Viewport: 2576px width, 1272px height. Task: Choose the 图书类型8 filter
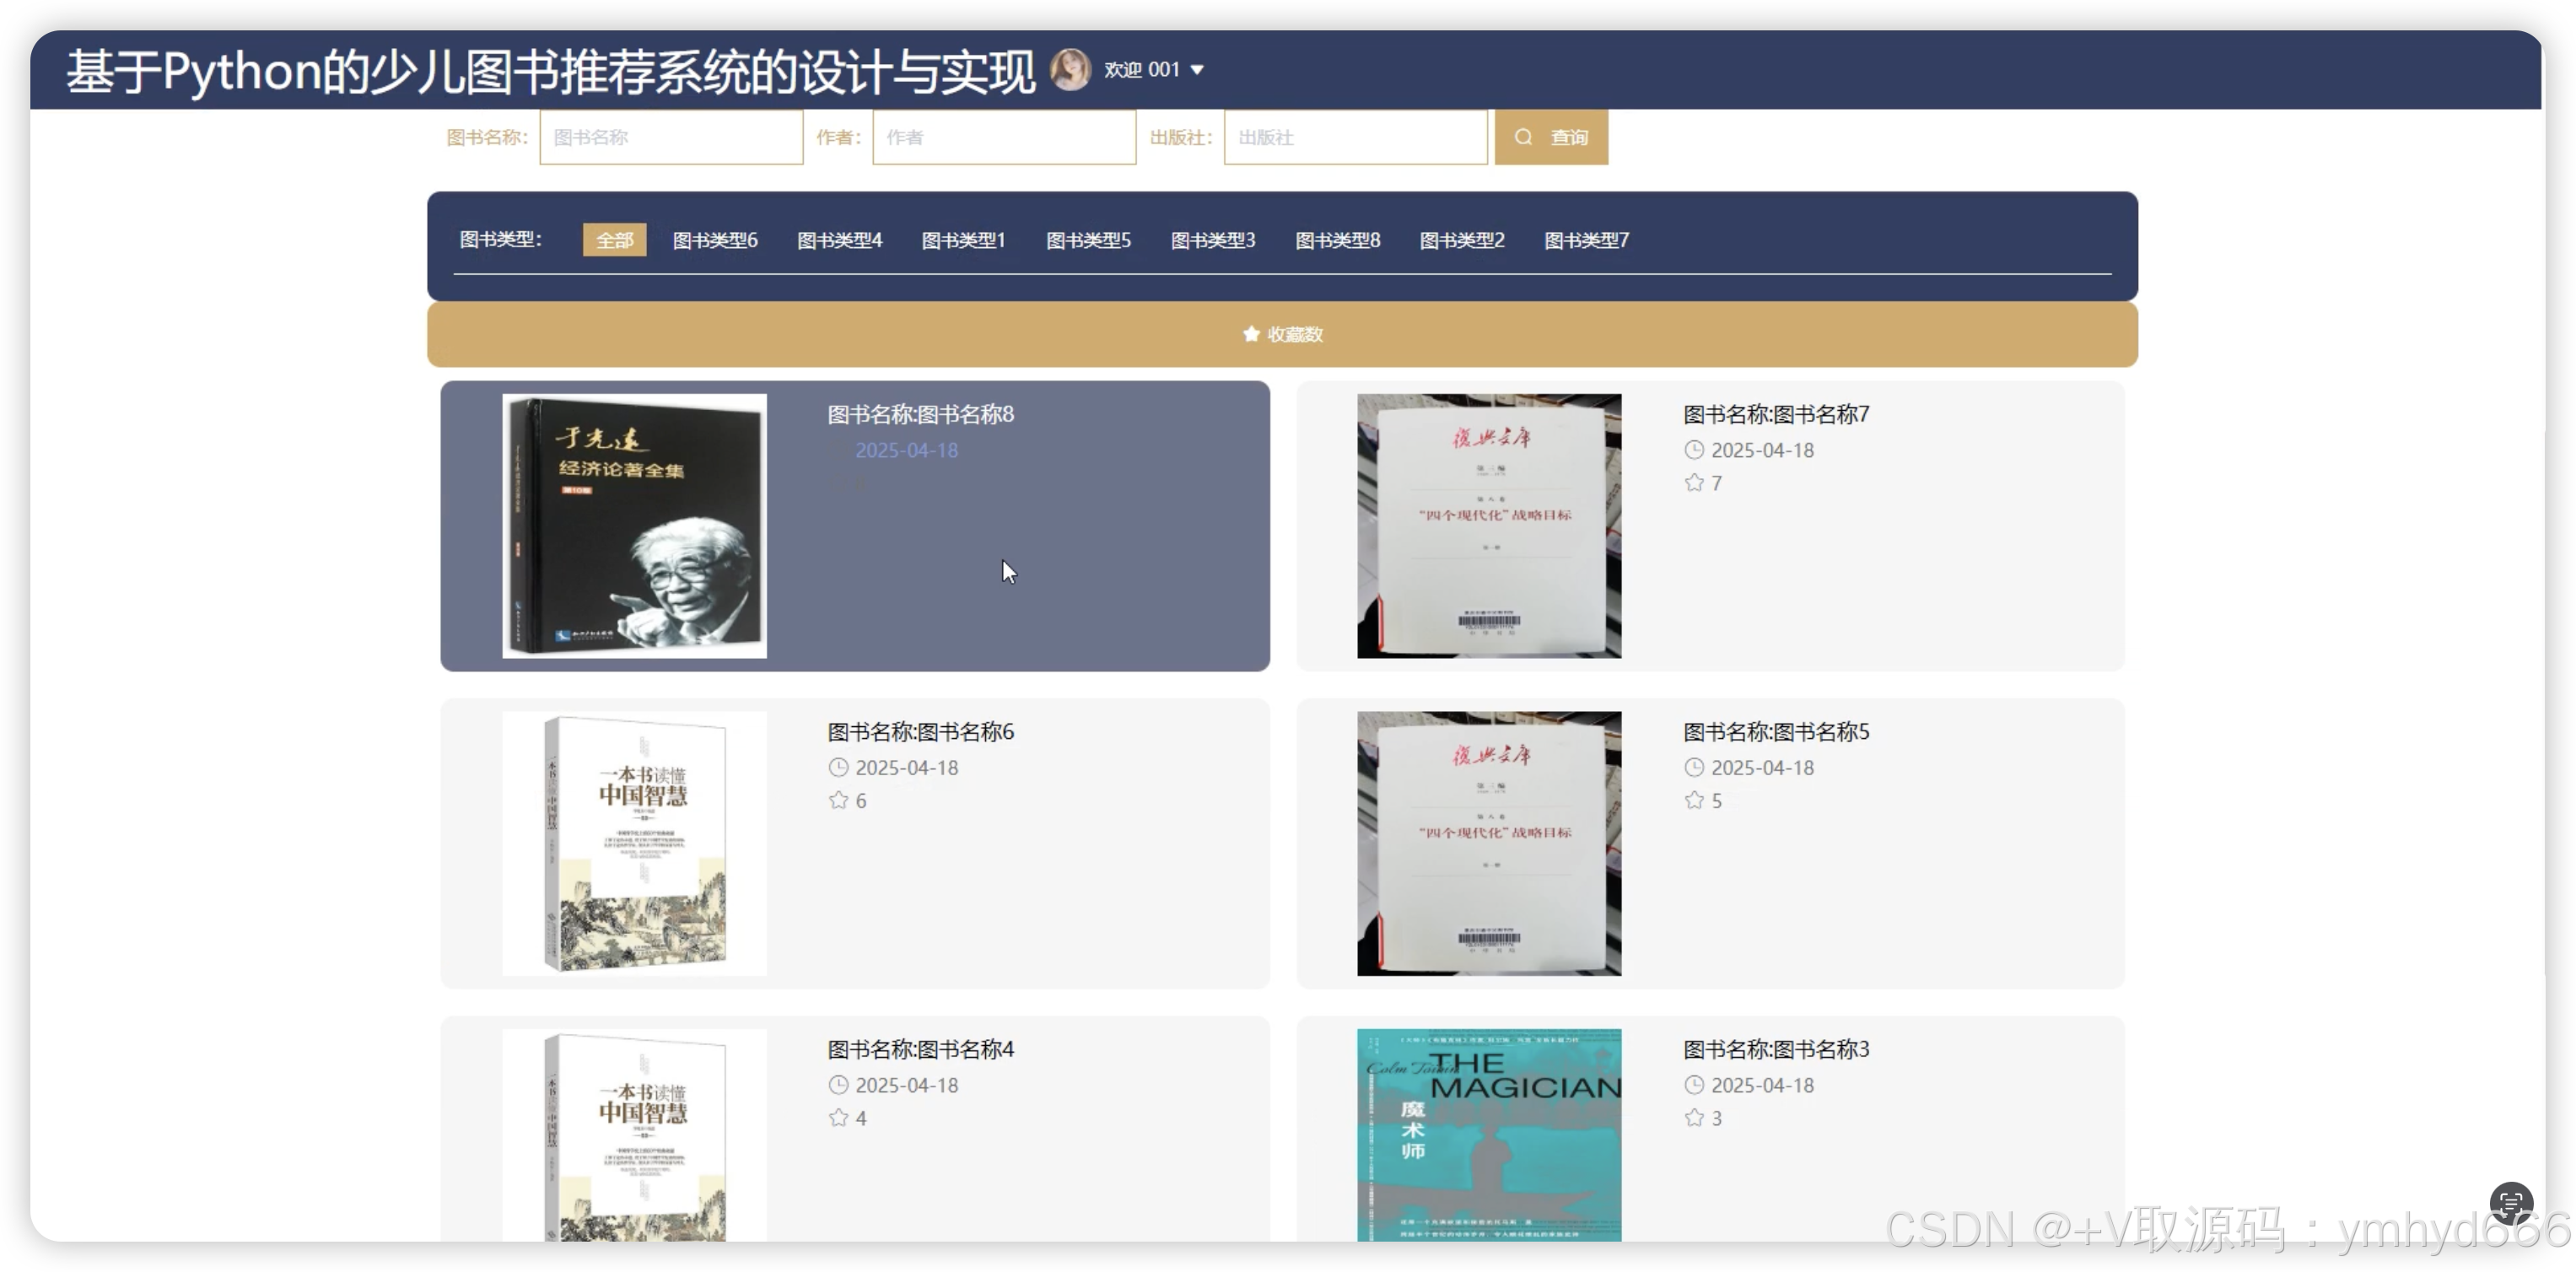tap(1337, 240)
